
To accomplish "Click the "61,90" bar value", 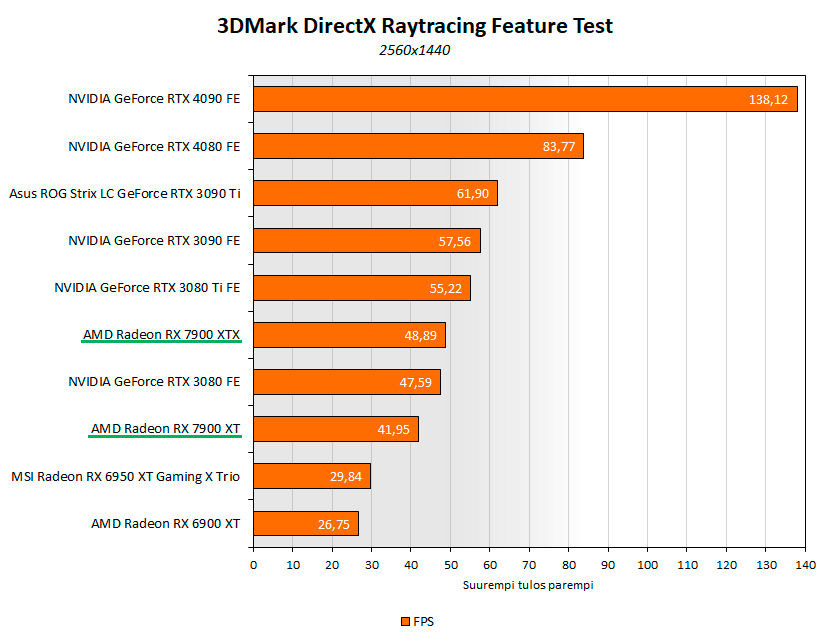I will tap(473, 194).
